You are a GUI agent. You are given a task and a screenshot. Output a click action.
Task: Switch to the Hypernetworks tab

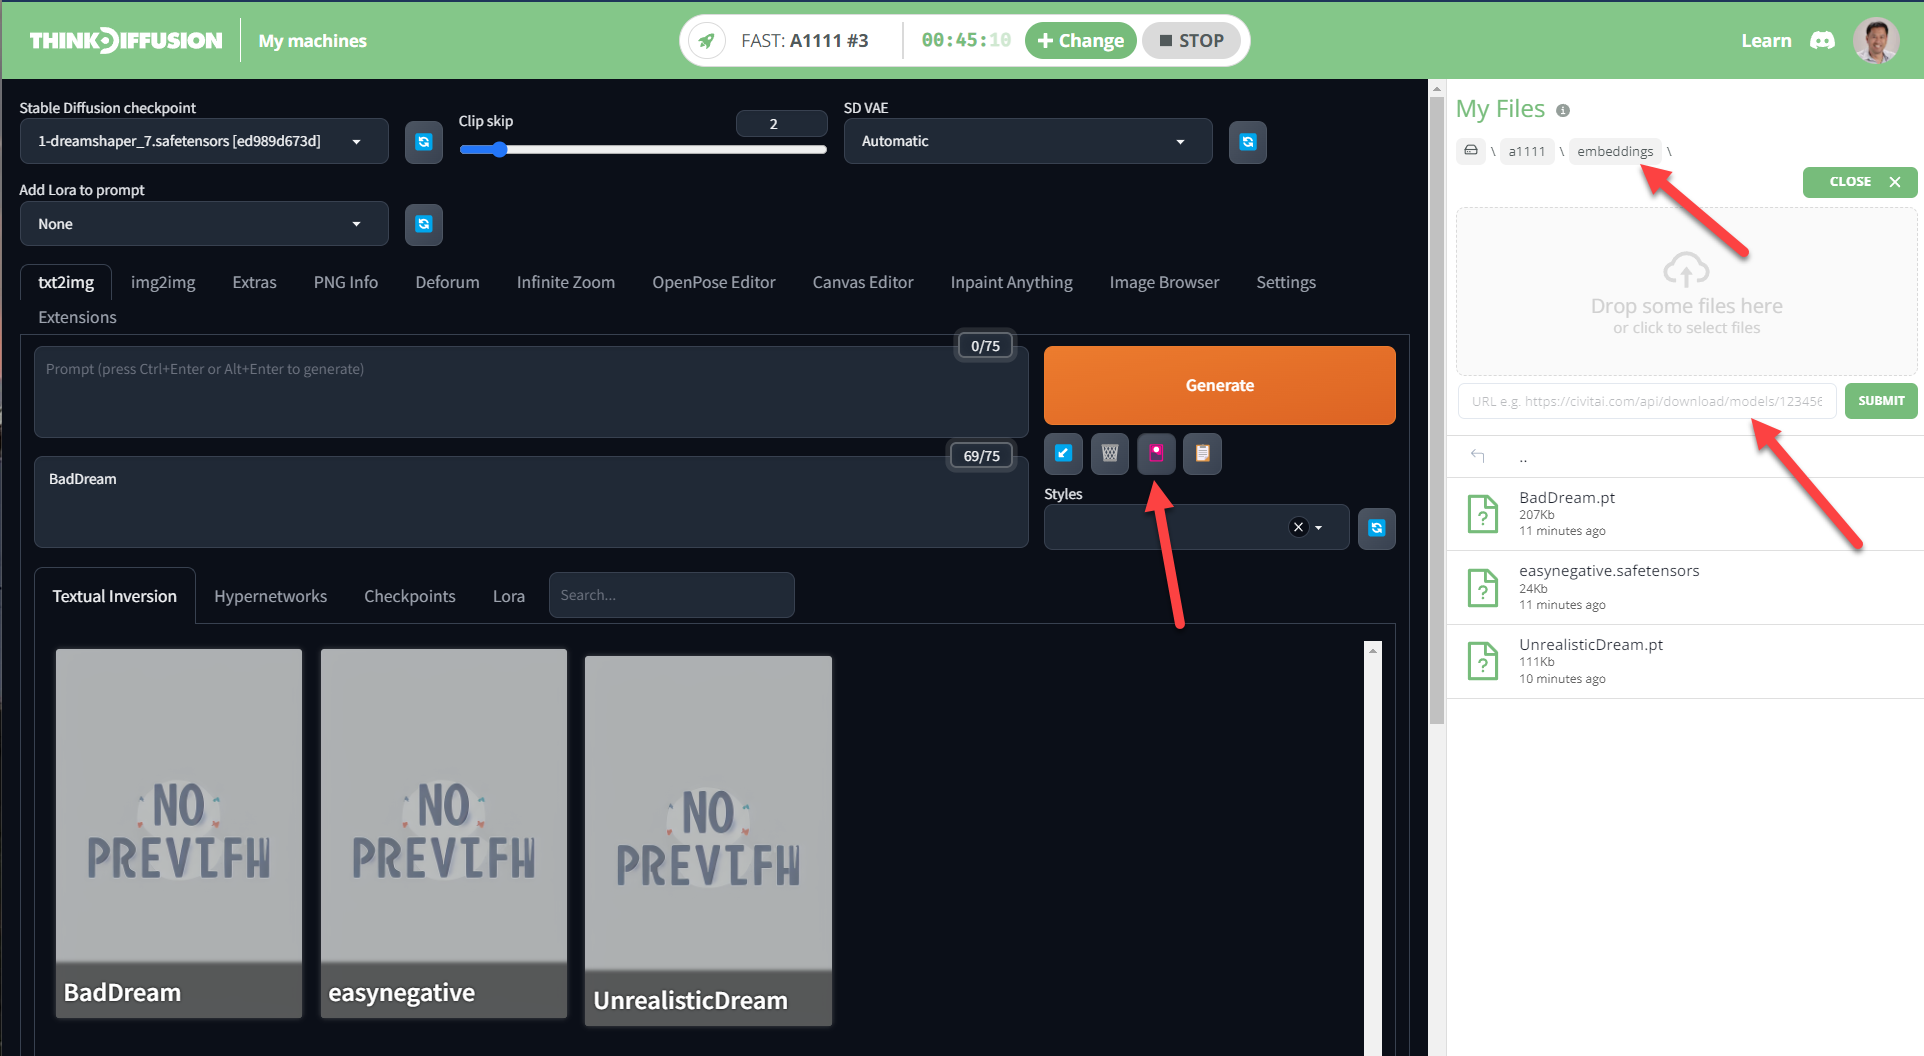pos(270,596)
